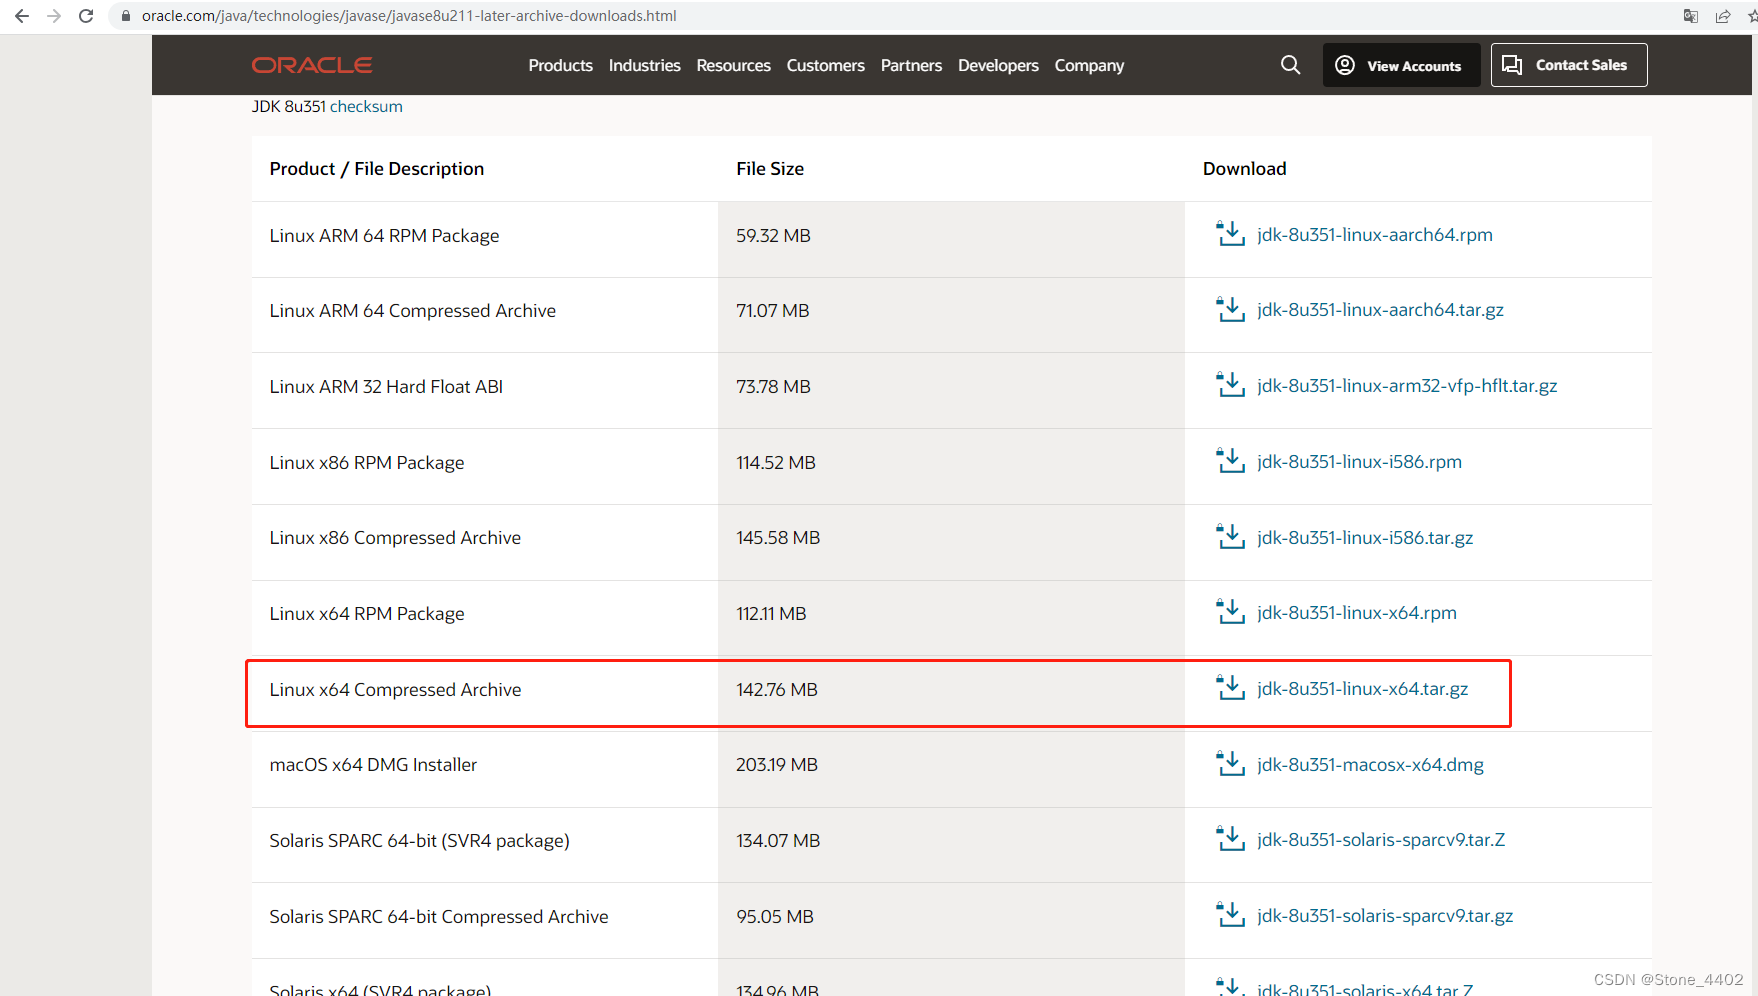
Task: Click download icon for linux-i586.rpm
Action: 1230,461
